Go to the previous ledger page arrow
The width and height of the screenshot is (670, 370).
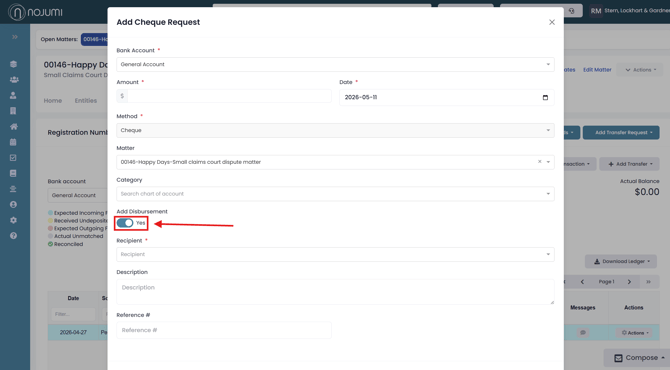pos(582,282)
